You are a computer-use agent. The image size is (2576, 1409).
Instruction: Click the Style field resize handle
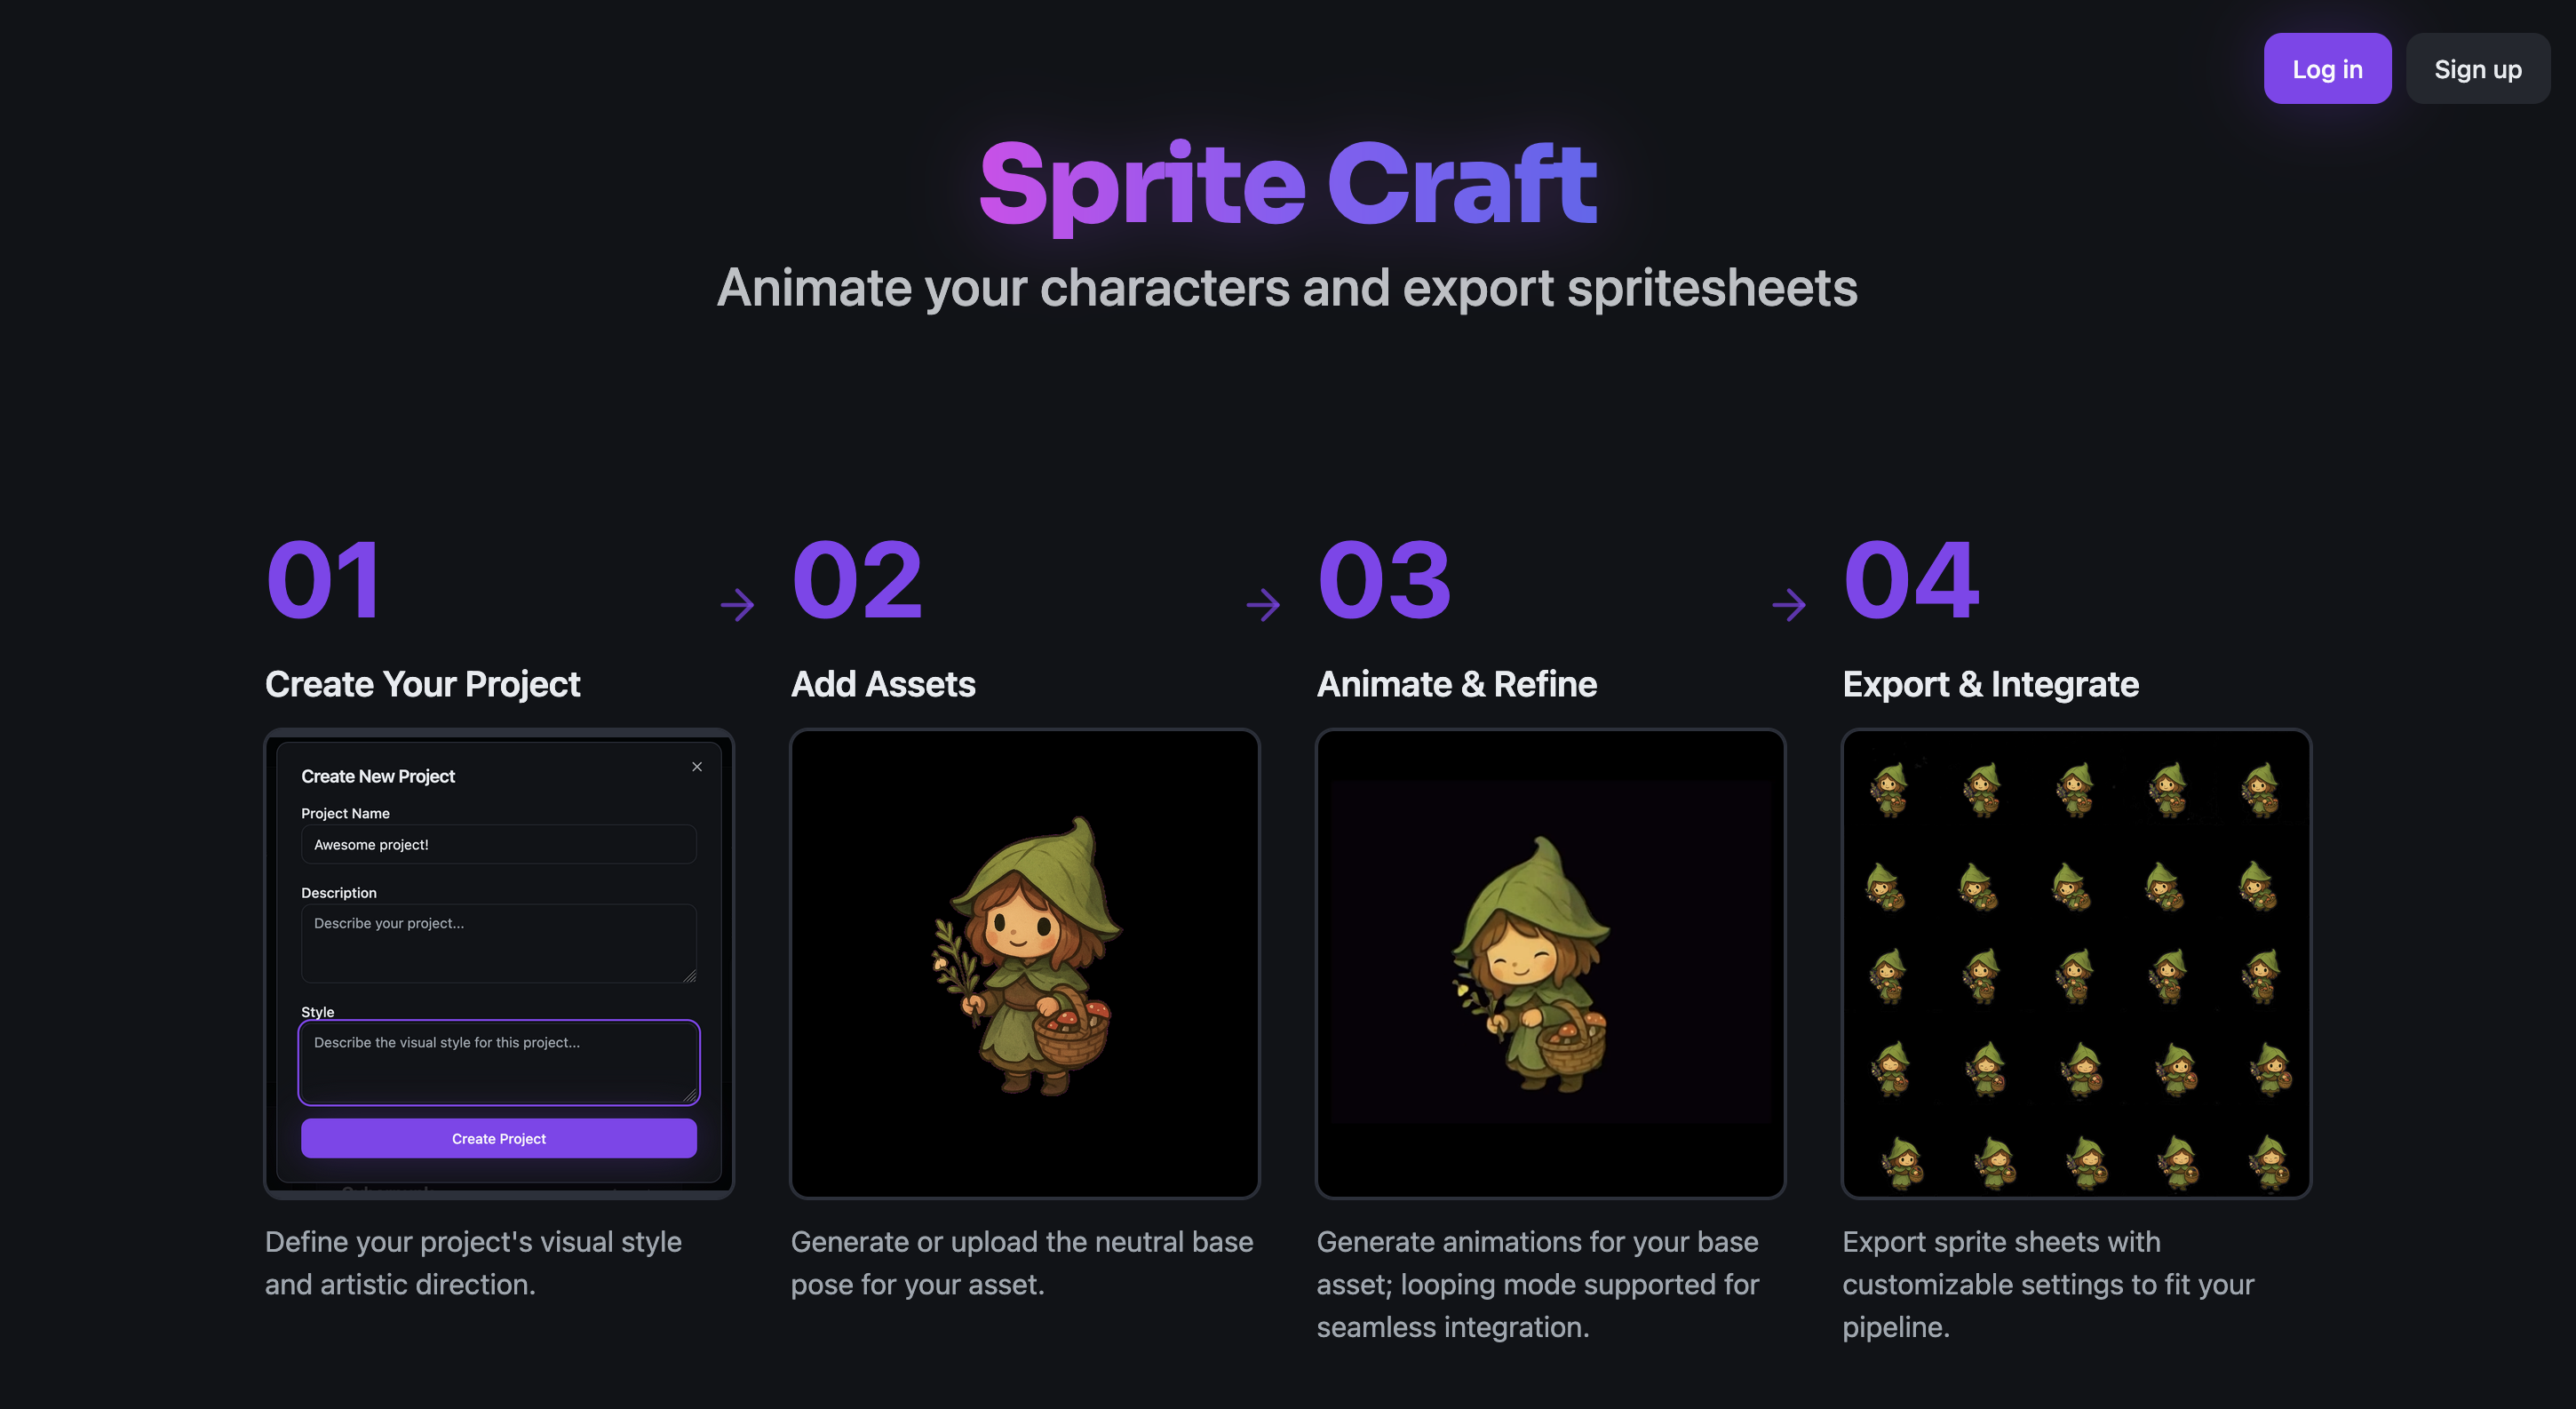690,1096
